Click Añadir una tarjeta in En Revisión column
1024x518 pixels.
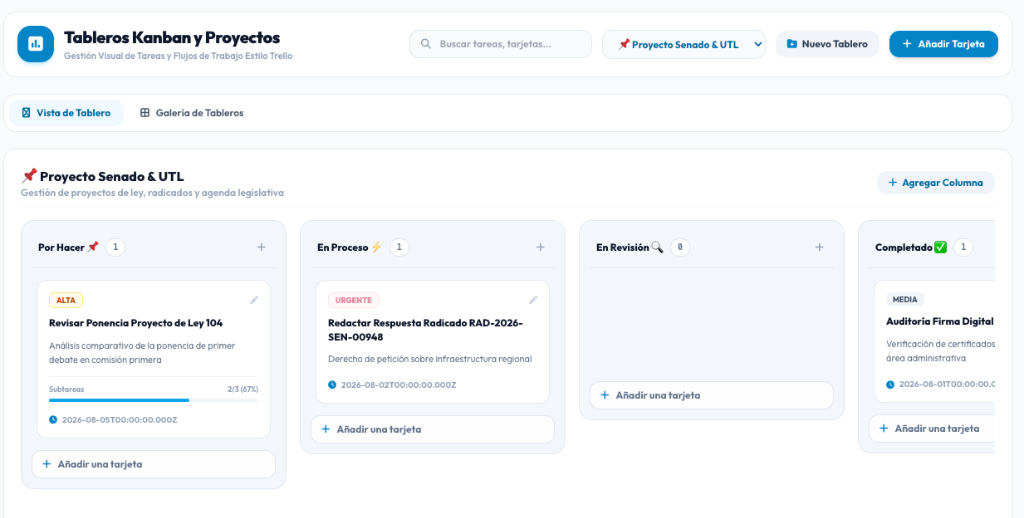[711, 395]
